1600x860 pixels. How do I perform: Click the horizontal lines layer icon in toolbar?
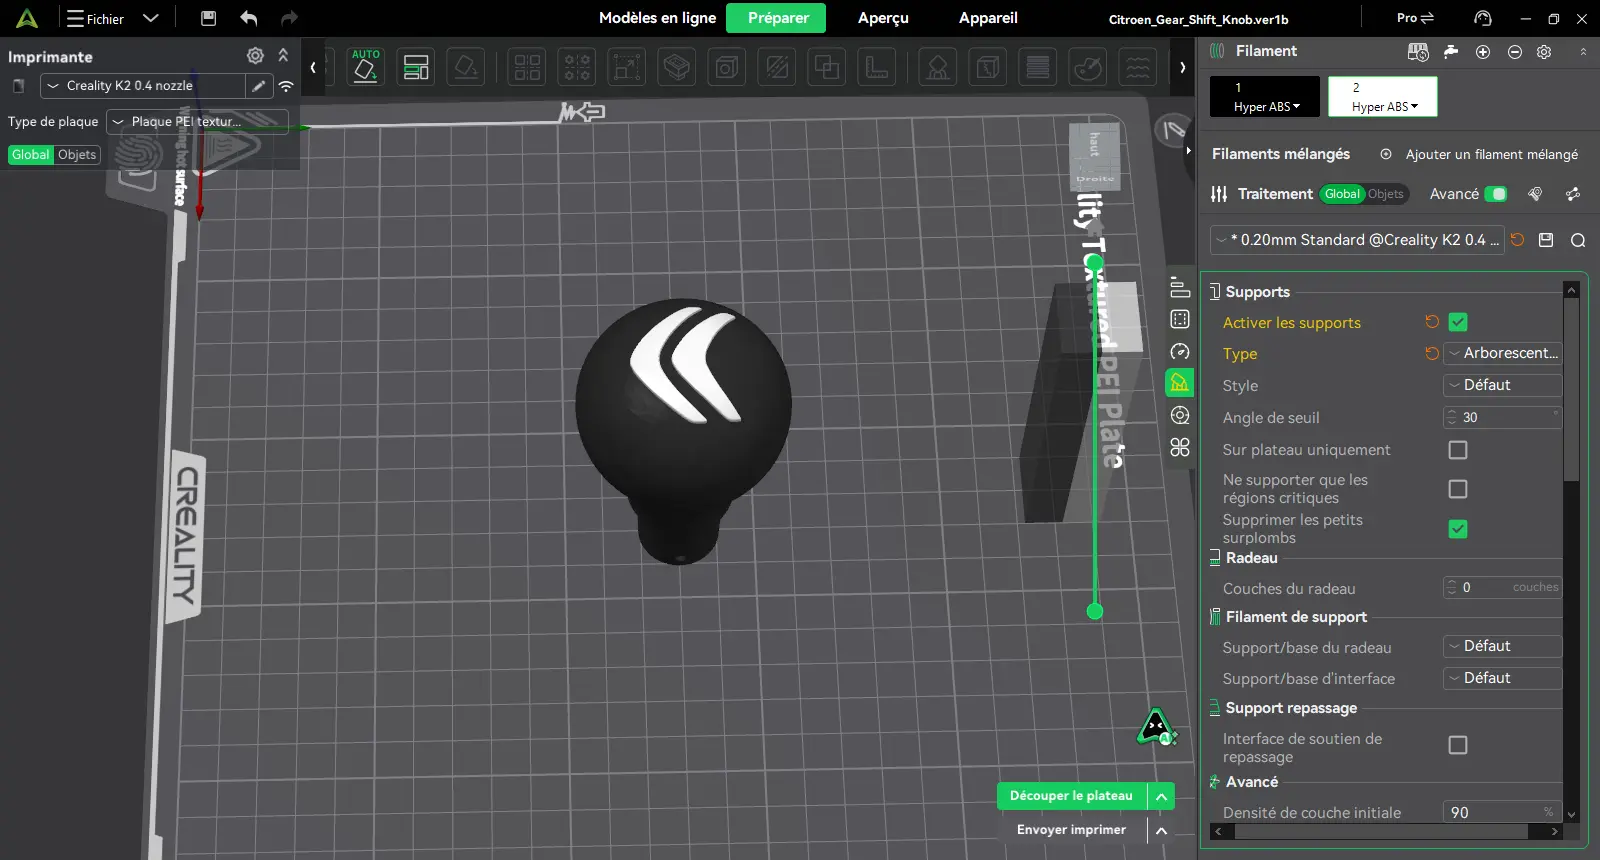pos(1038,67)
